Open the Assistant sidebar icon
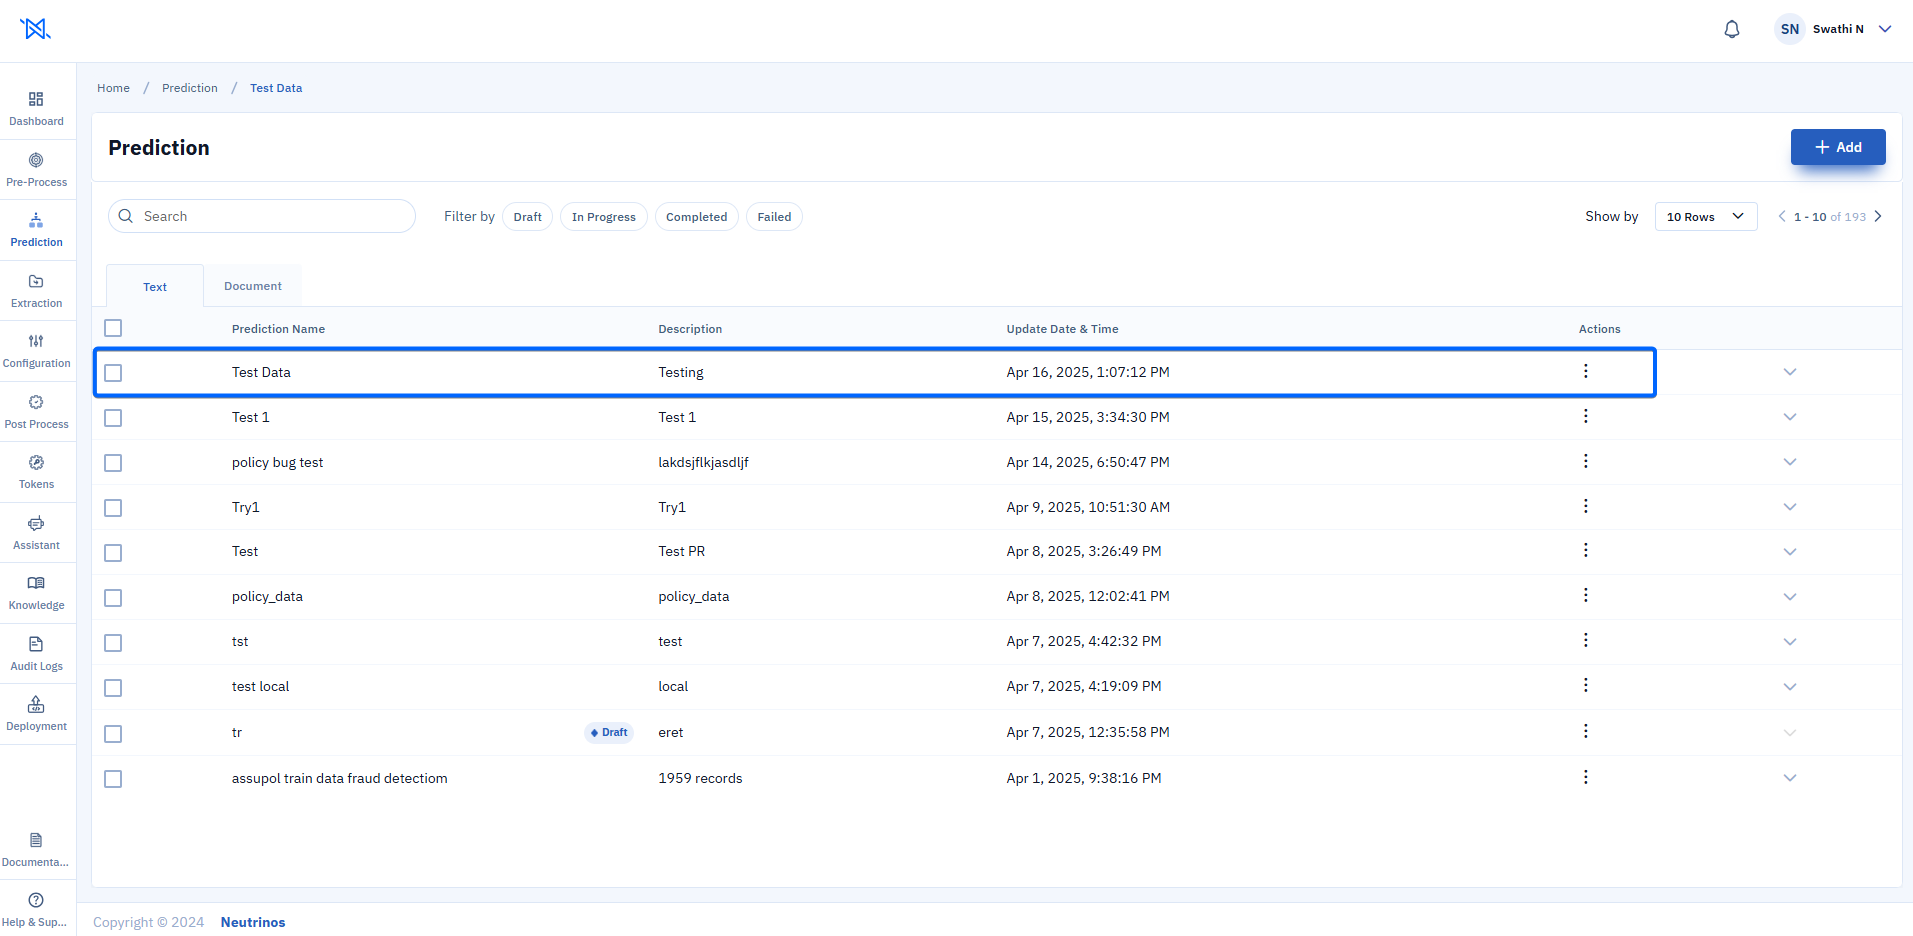Screen dimensions: 1913x936 (36, 533)
